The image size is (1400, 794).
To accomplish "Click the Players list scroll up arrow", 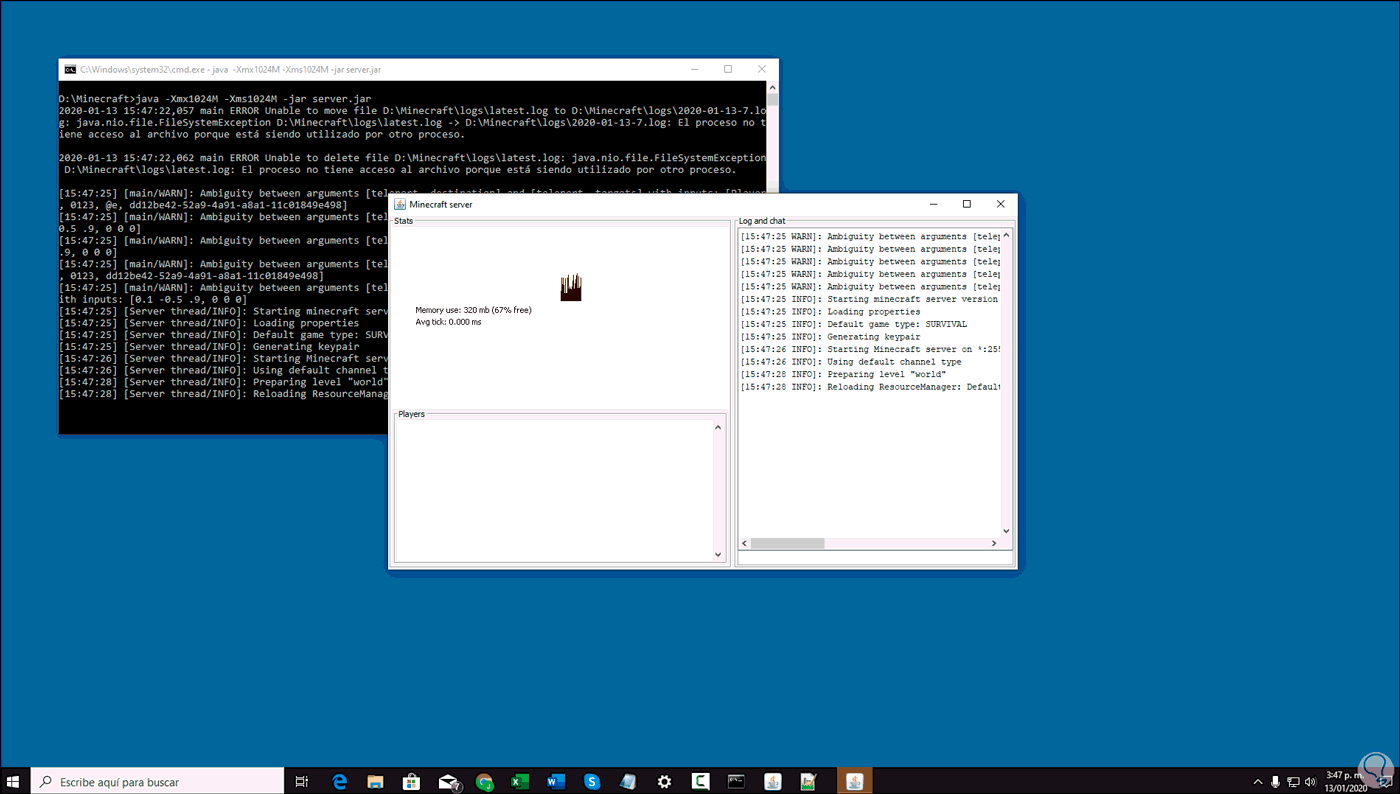I will tap(718, 428).
